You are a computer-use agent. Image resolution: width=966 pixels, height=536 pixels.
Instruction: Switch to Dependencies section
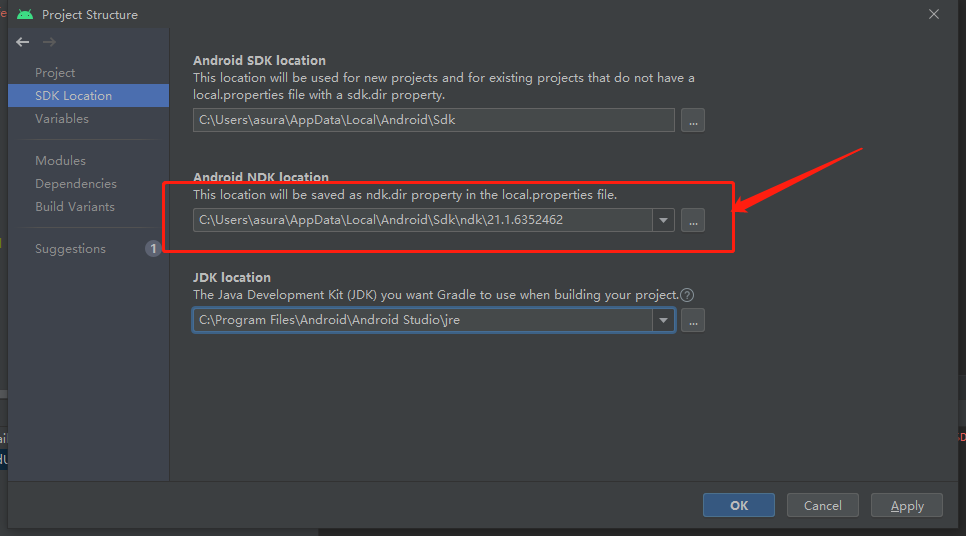76,184
